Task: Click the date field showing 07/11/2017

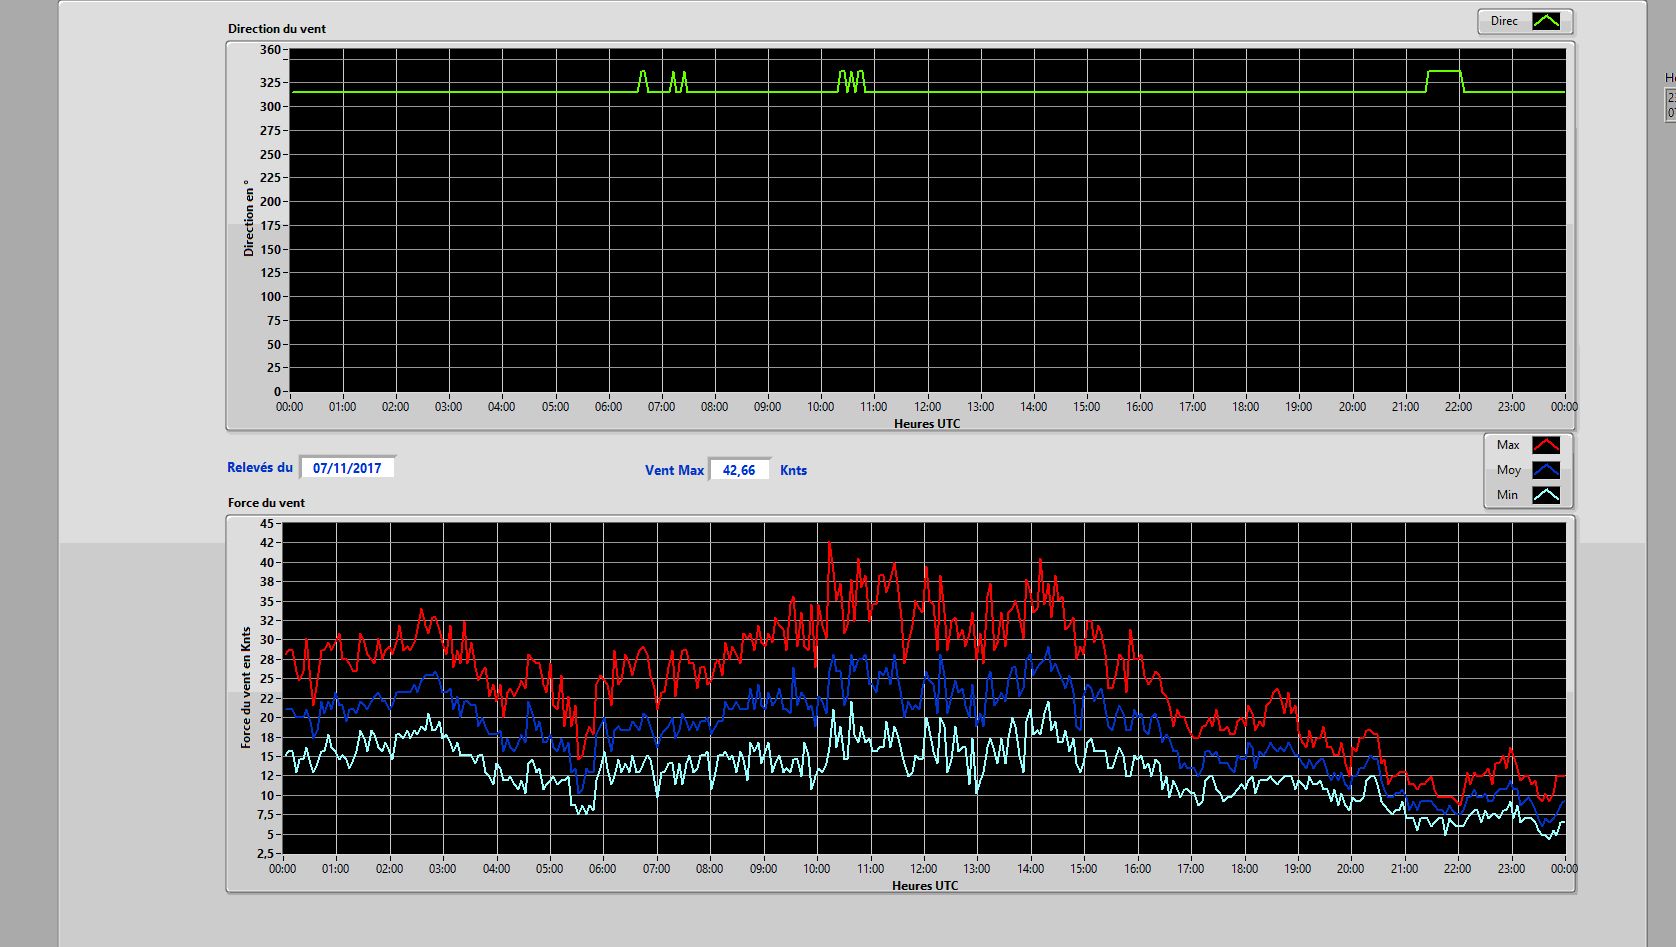Action: (347, 468)
